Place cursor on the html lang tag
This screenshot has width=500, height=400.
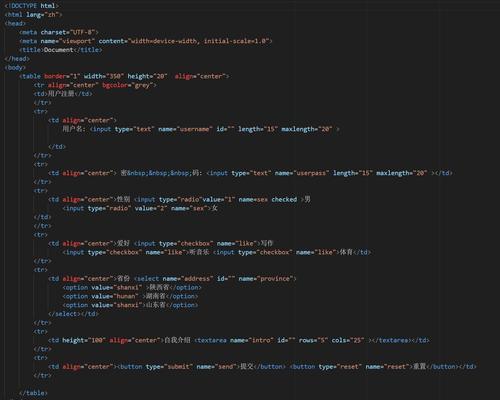point(33,15)
